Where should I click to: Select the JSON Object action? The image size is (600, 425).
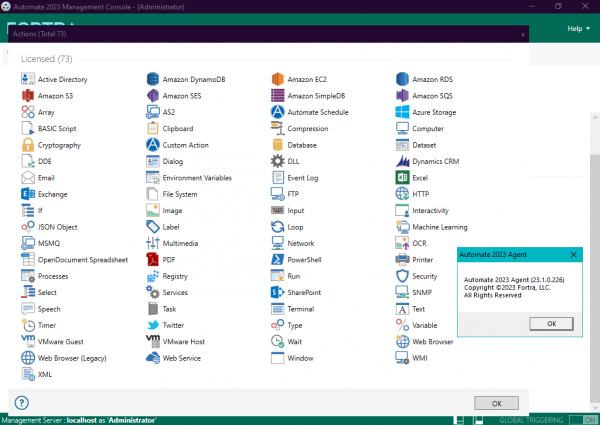(56, 227)
